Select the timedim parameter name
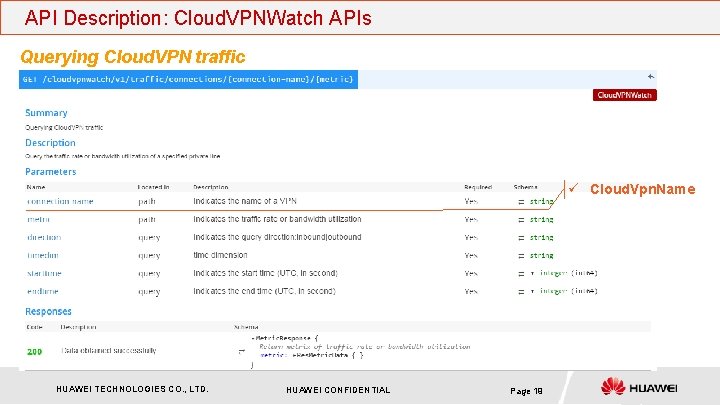 pyautogui.click(x=43, y=255)
